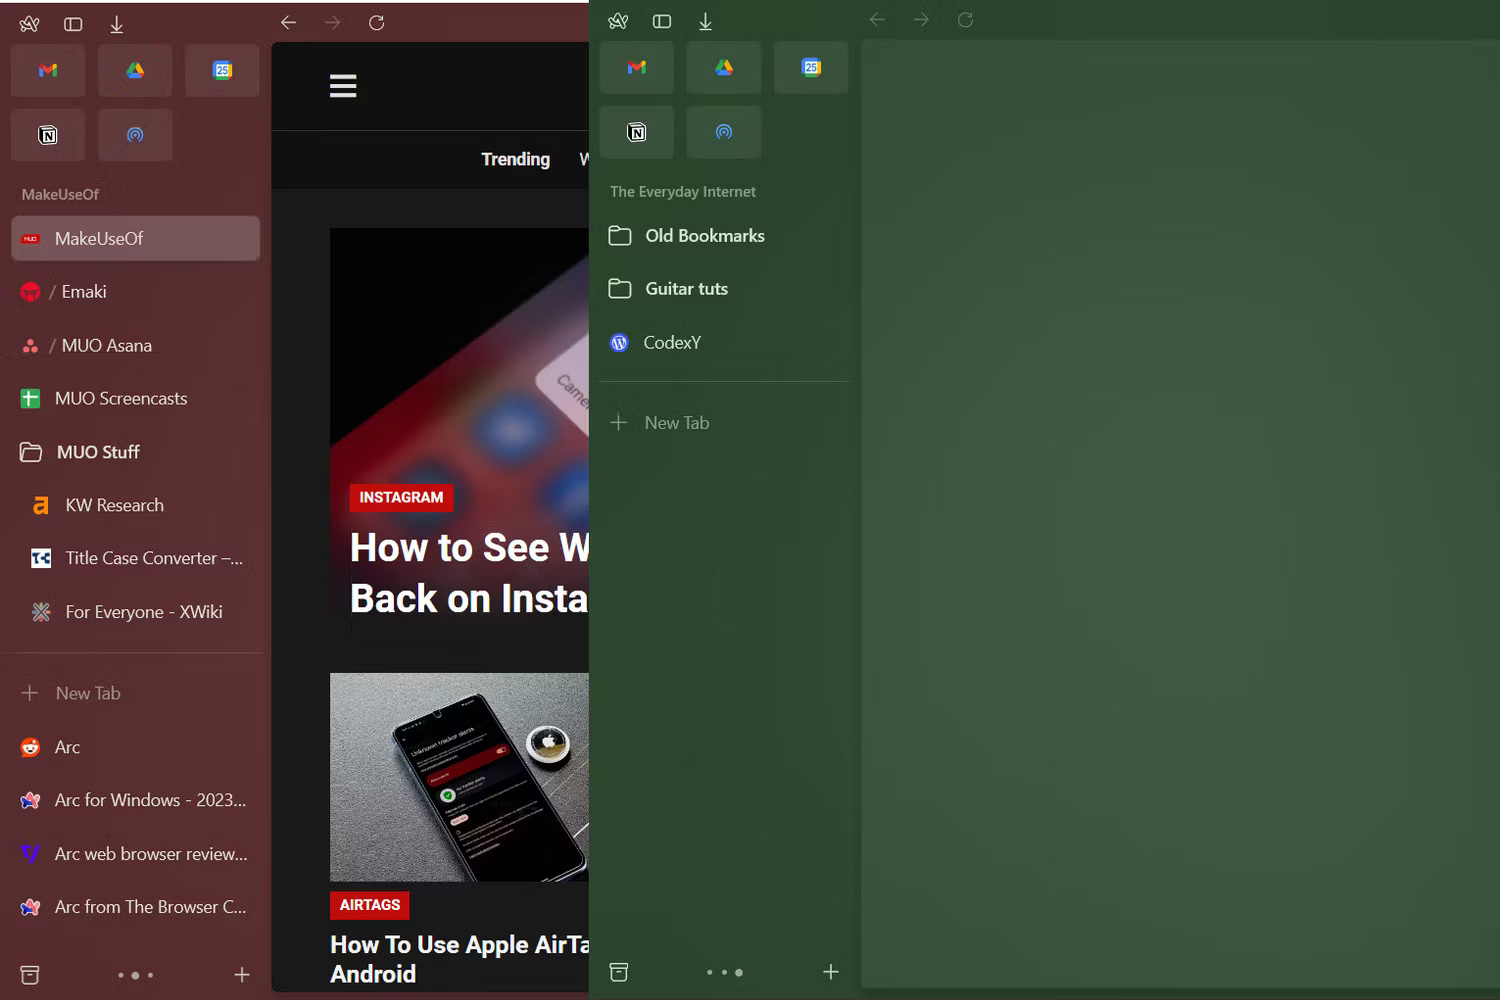This screenshot has height=1000, width=1500.
Task: Open the Gmail pinned app
Action: tap(47, 70)
